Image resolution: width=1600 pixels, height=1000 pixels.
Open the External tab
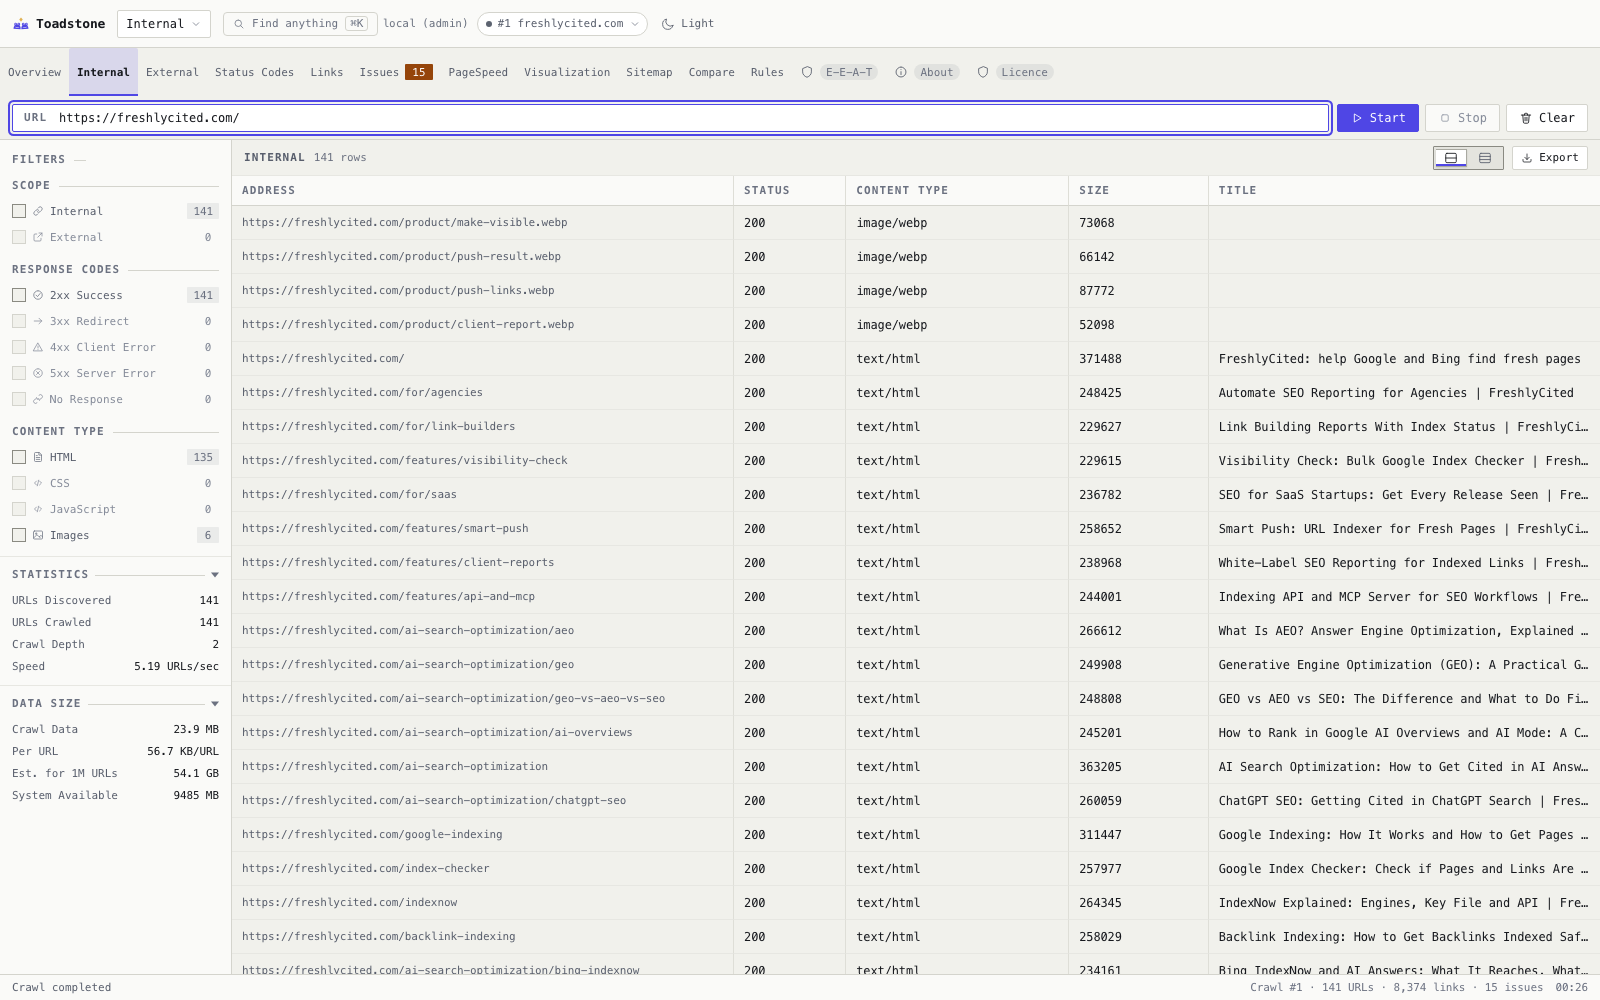click(172, 72)
